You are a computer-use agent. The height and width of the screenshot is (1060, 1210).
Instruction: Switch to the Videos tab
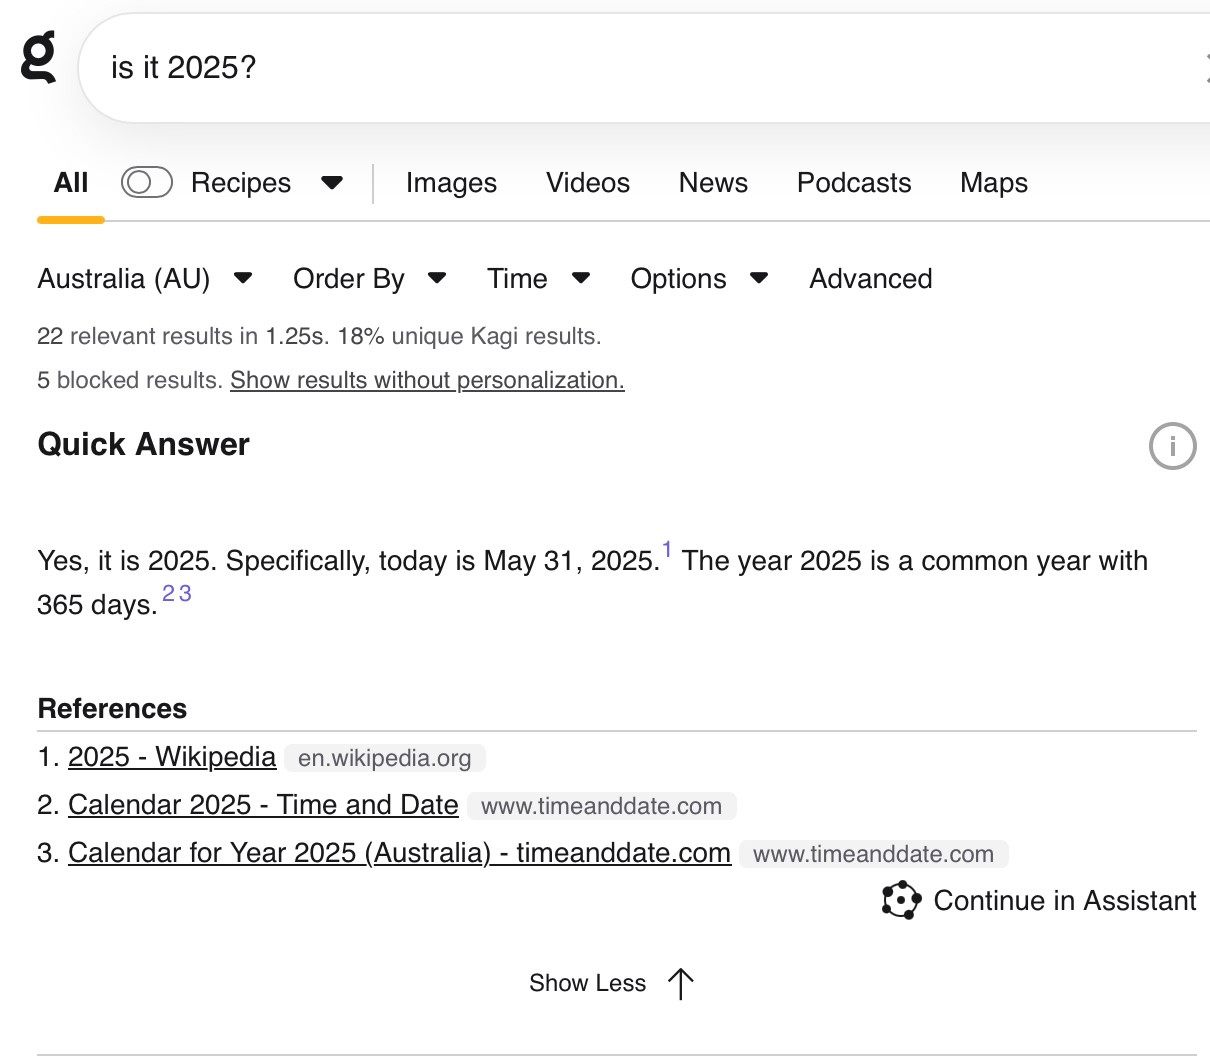[x=588, y=183]
